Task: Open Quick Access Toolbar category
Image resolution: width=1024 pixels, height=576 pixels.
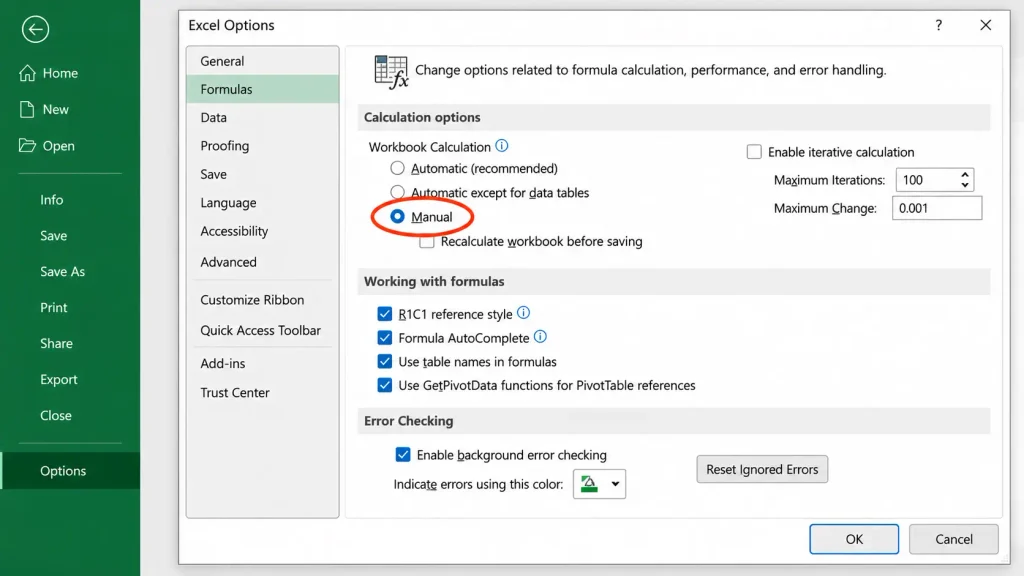Action: pyautogui.click(x=263, y=330)
